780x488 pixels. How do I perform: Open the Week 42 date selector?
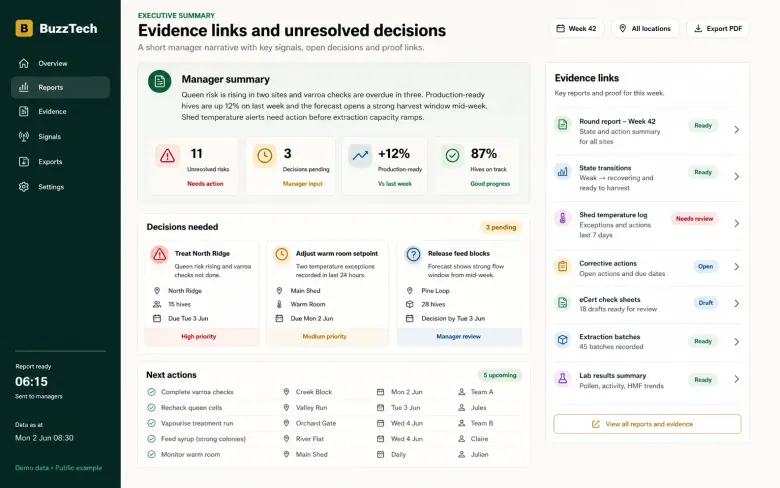click(x=576, y=28)
